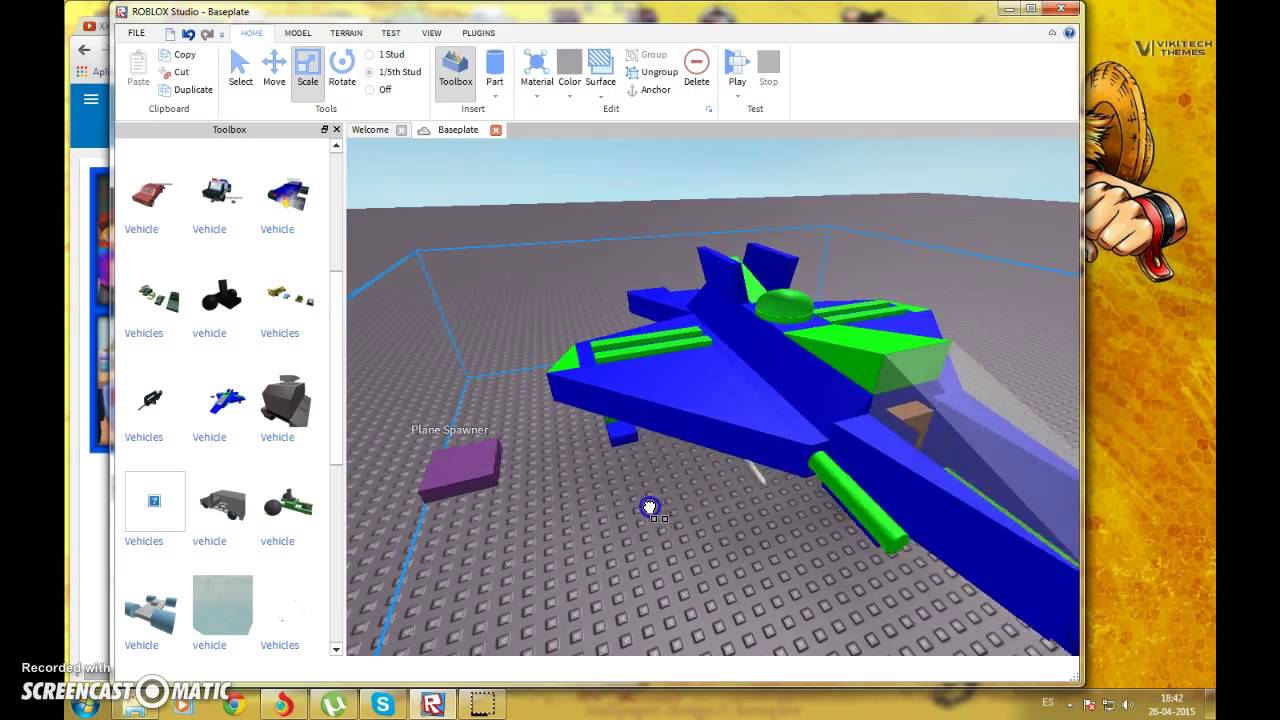This screenshot has width=1280, height=720.
Task: Activate the Move tool
Action: (x=274, y=68)
